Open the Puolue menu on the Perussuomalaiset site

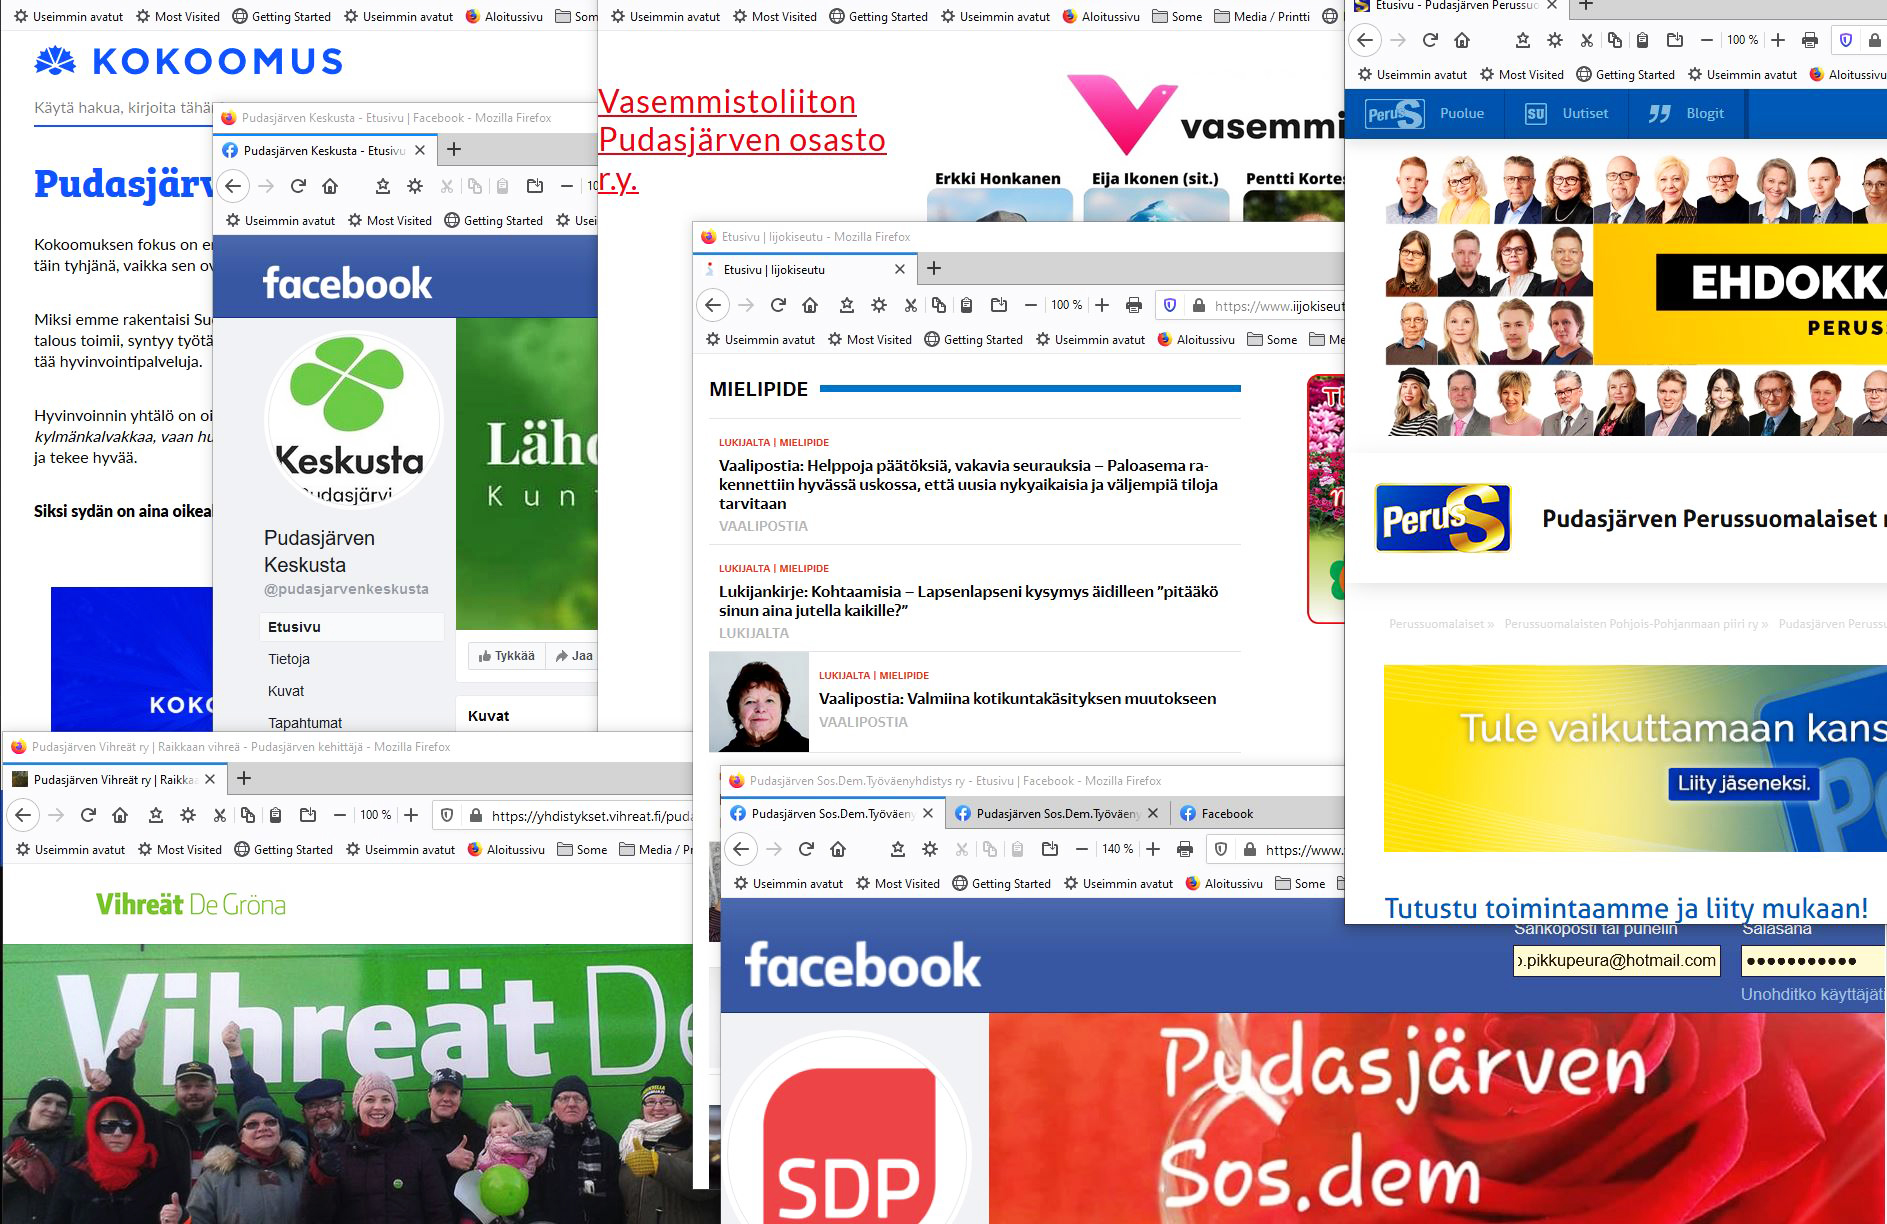1461,113
